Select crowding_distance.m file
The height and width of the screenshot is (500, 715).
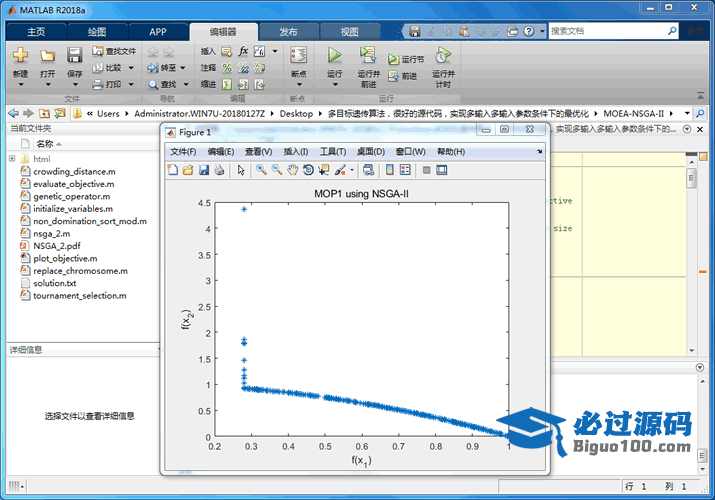click(74, 171)
